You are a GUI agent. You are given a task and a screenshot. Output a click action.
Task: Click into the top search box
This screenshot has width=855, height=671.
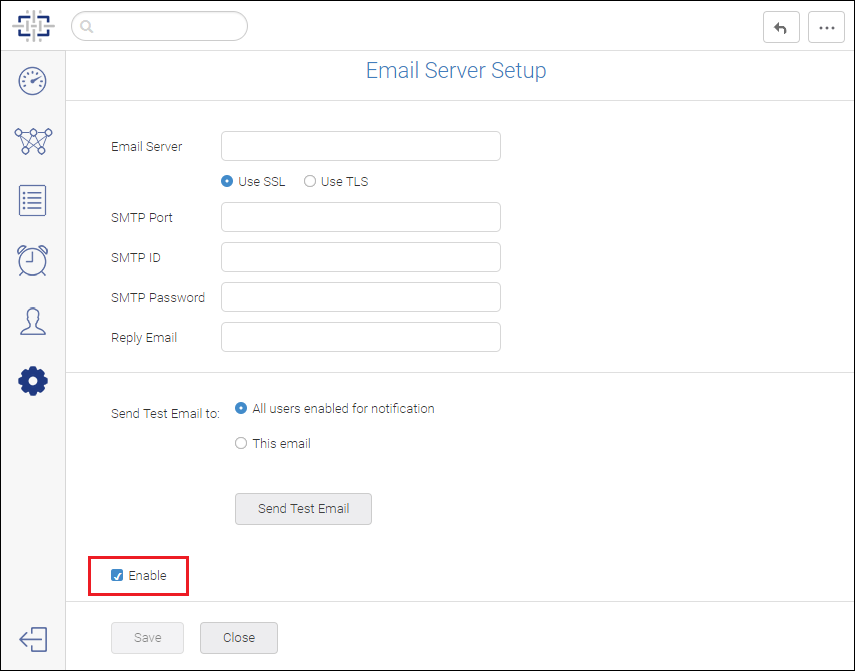click(159, 26)
